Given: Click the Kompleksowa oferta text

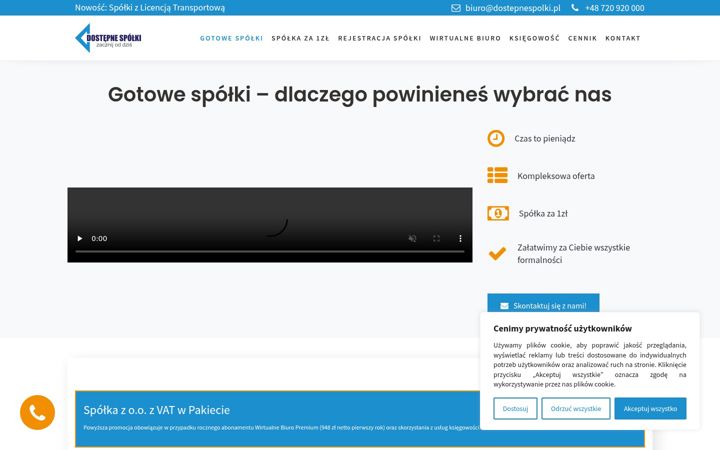Looking at the screenshot, I should pyautogui.click(x=556, y=176).
